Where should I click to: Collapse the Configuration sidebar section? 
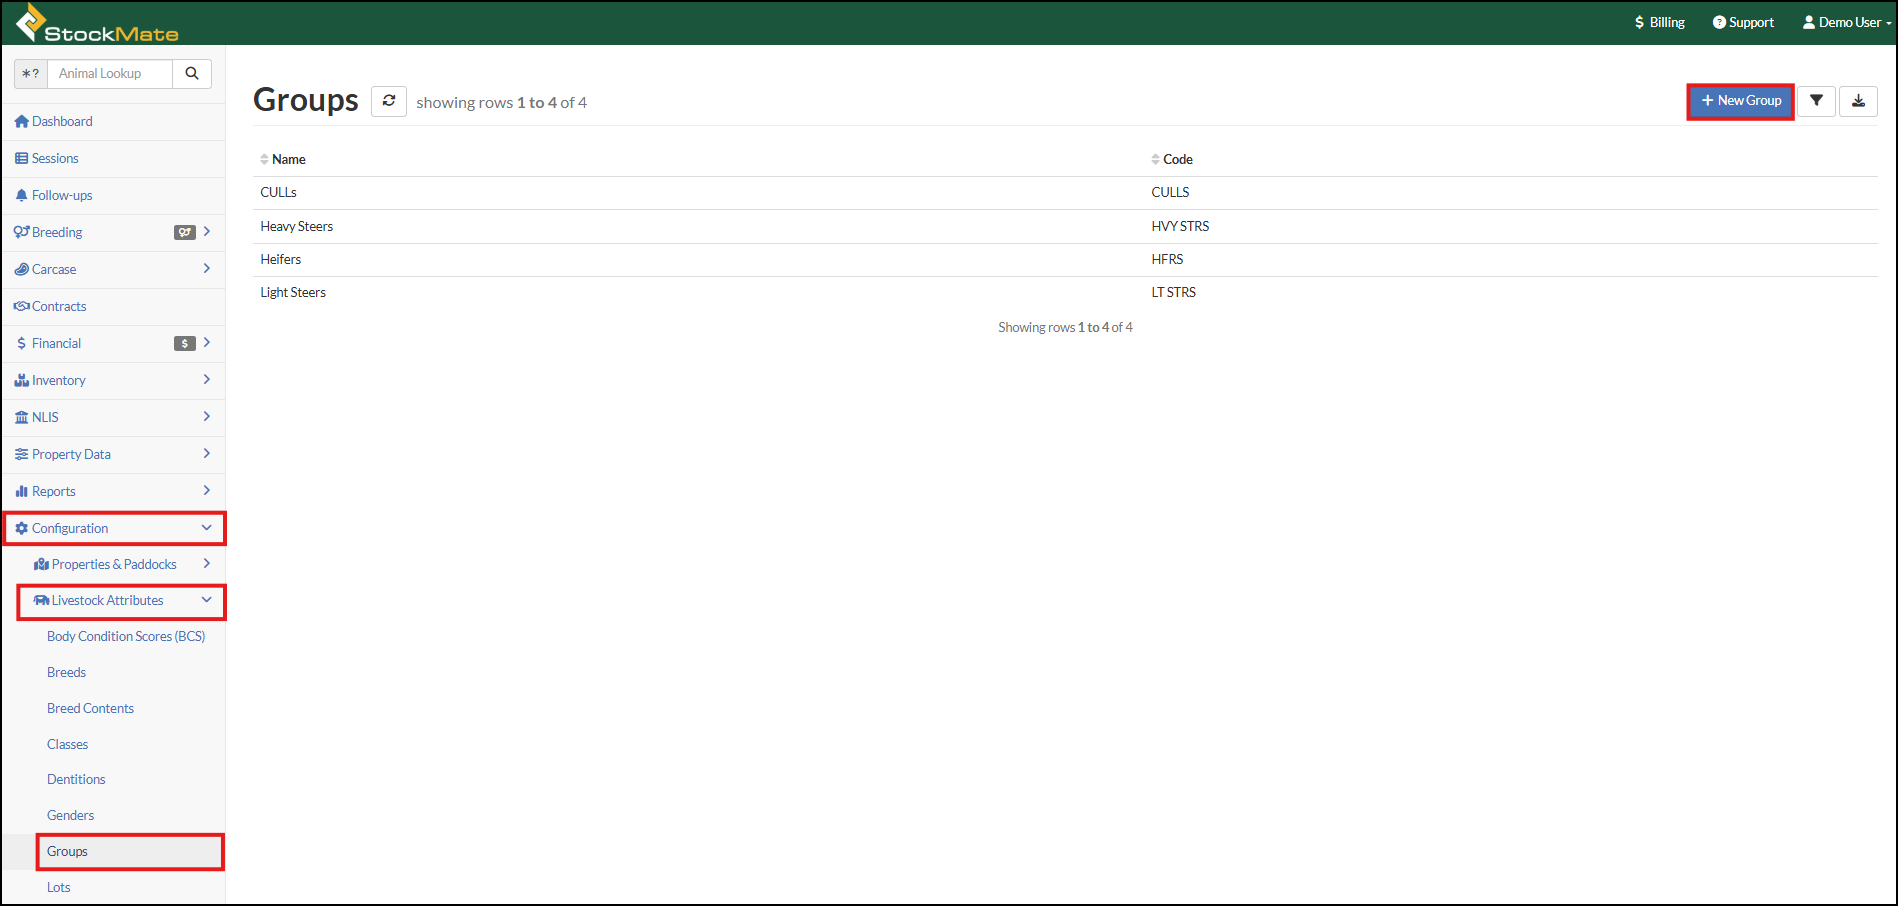click(115, 528)
